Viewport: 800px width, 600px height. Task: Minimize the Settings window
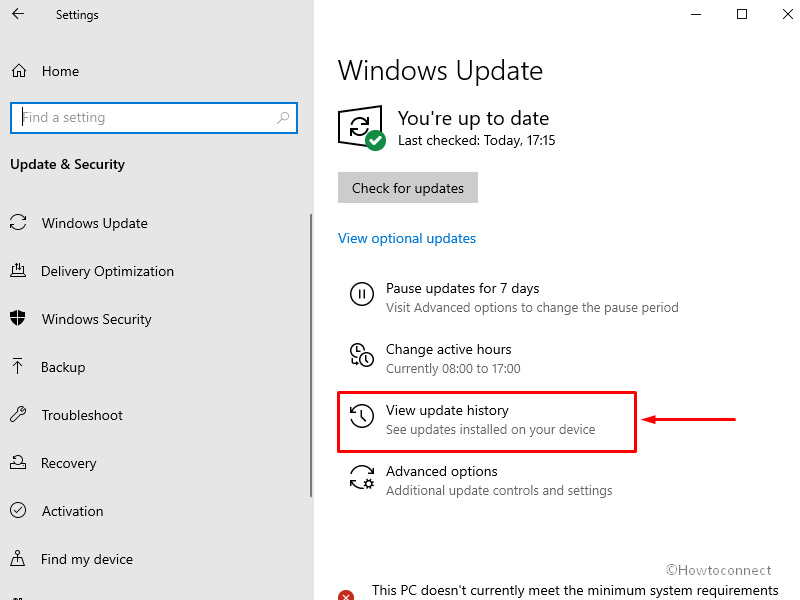point(696,14)
